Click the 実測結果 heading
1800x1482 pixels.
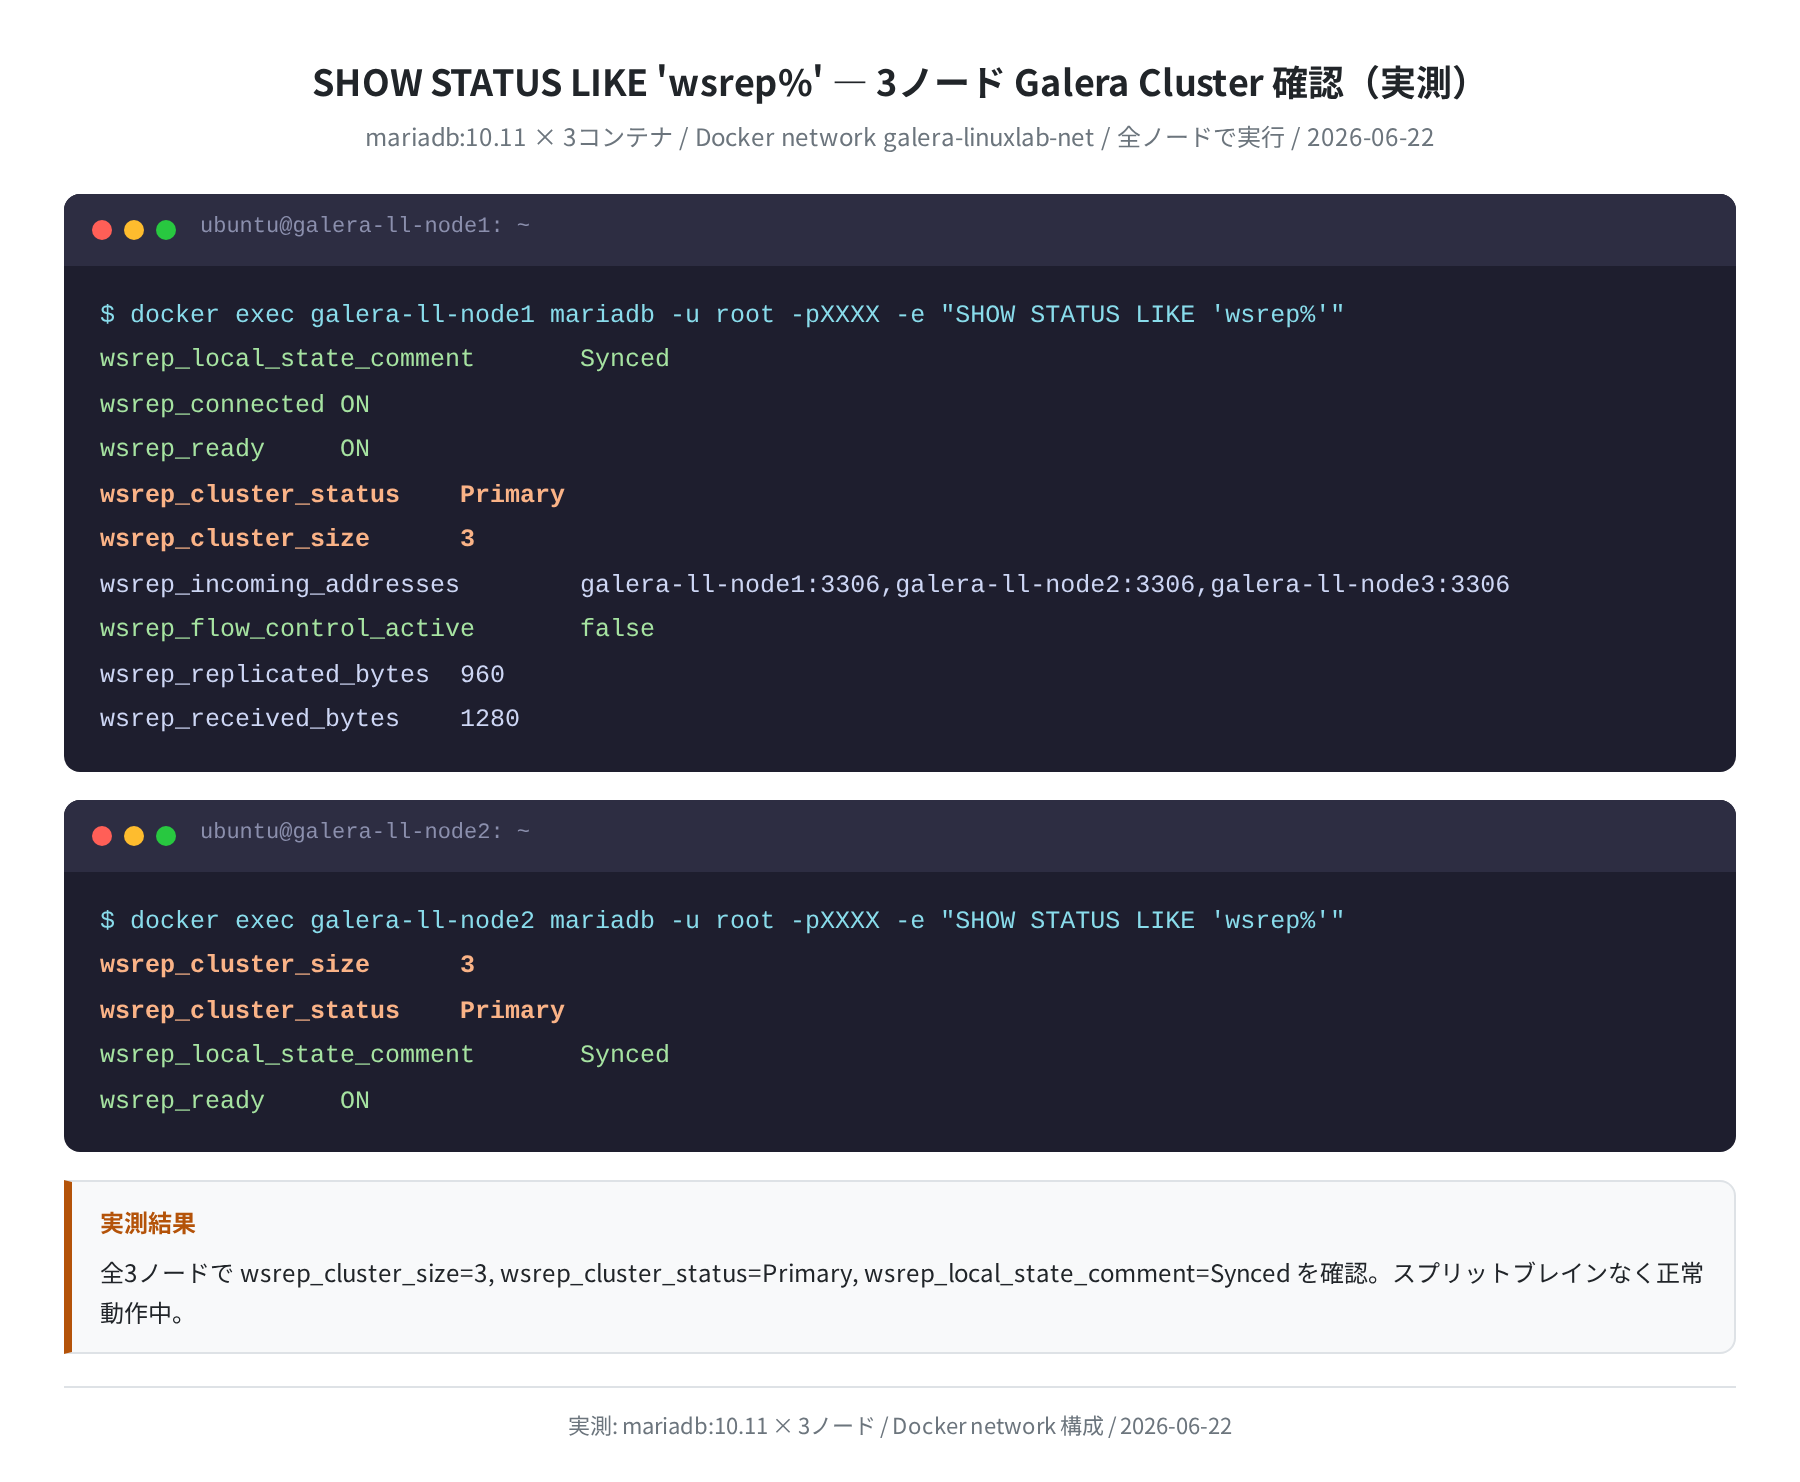tap(148, 1223)
